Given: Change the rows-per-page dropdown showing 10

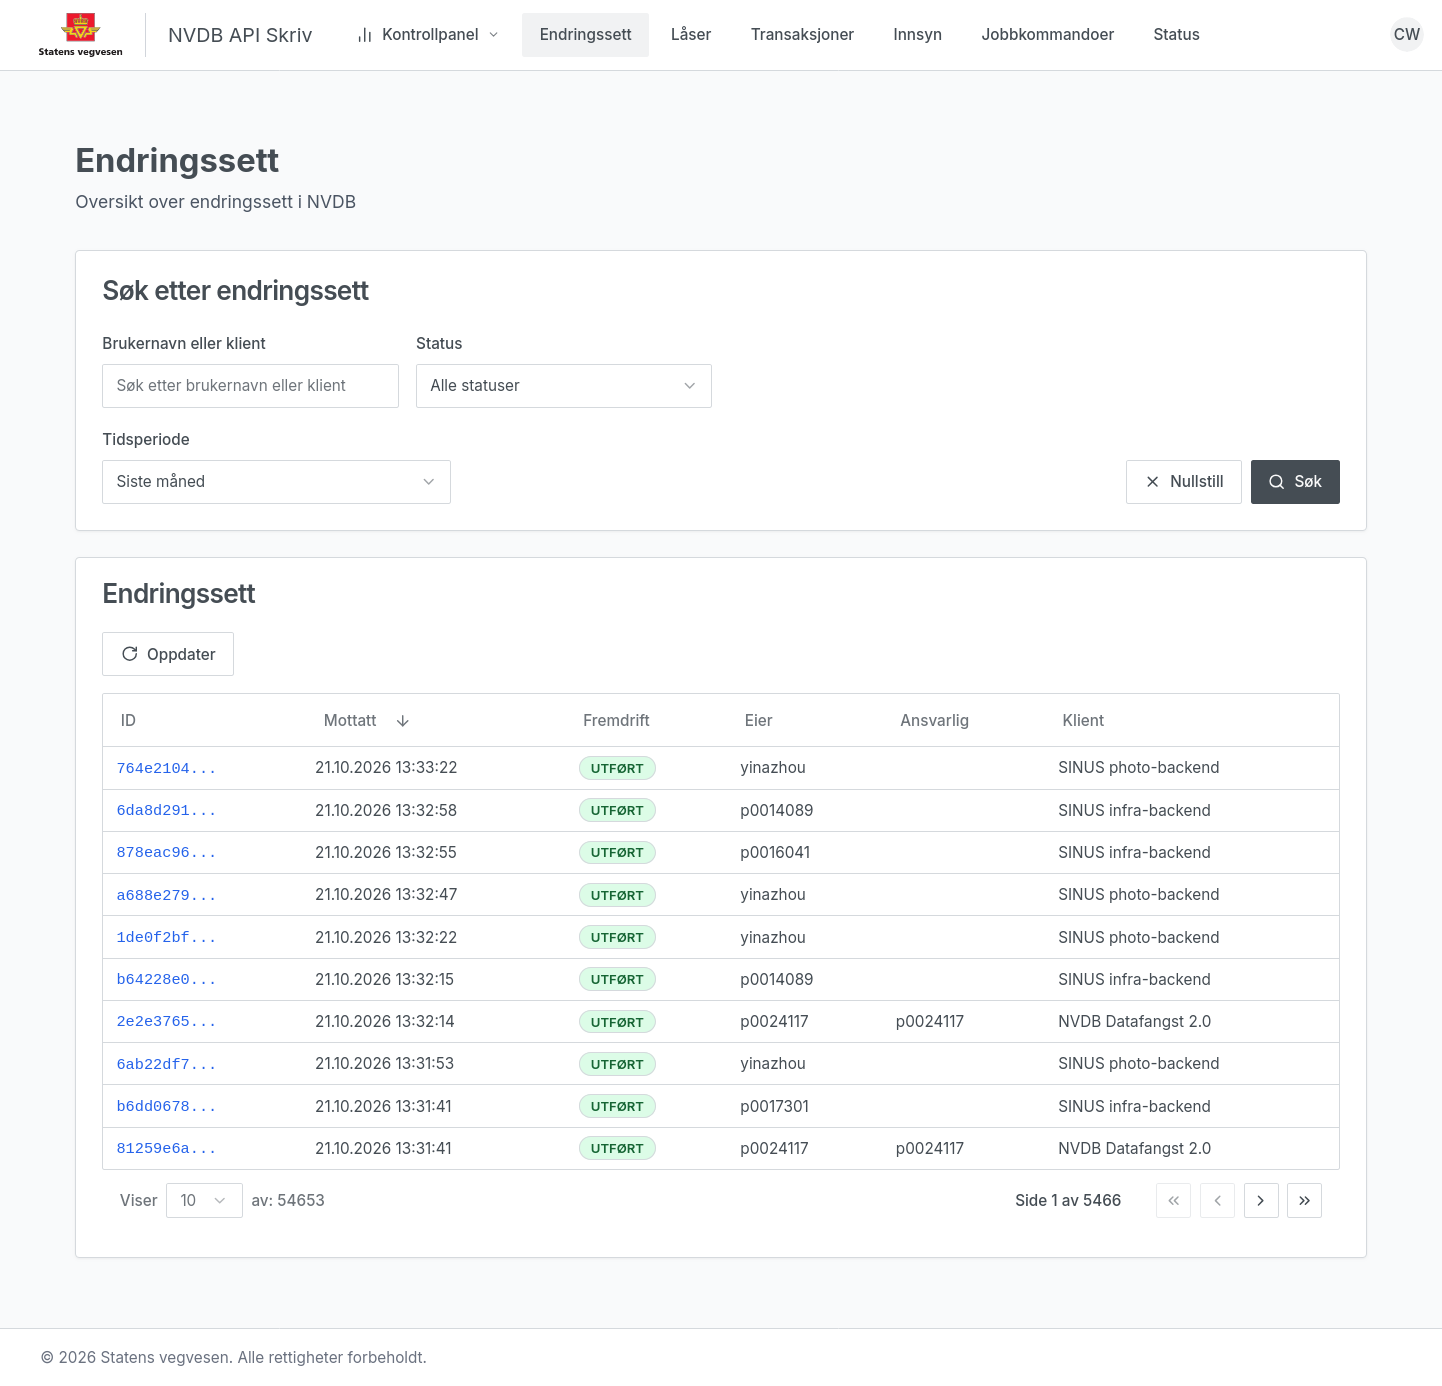Looking at the screenshot, I should 204,1200.
